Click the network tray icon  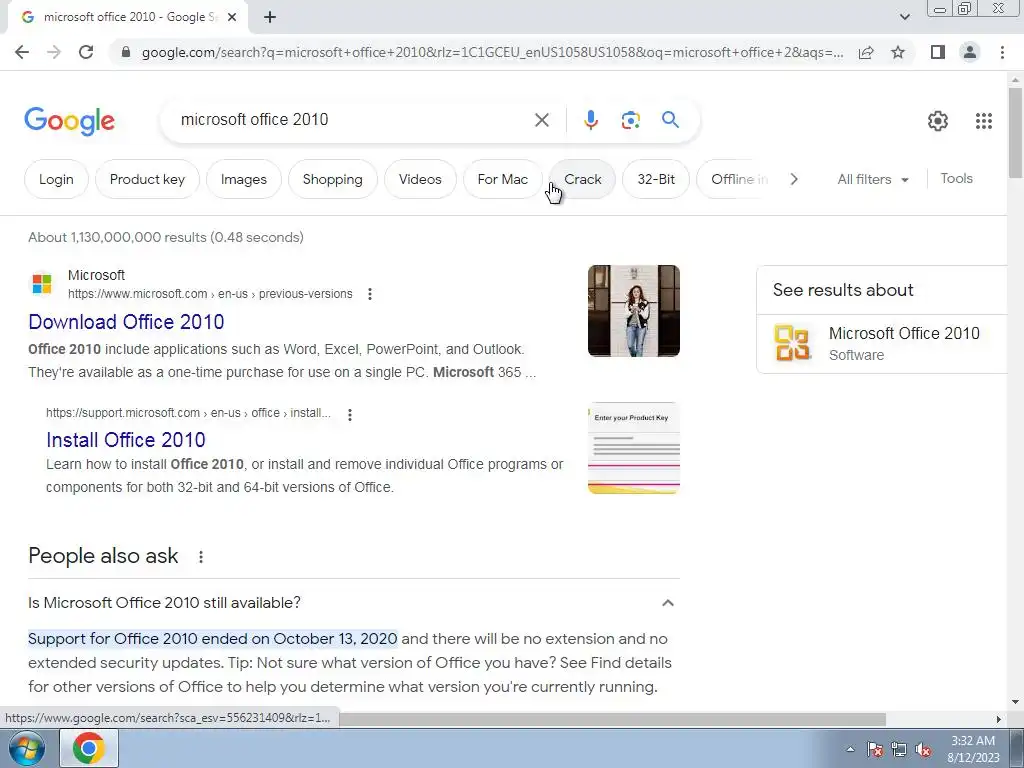point(899,750)
